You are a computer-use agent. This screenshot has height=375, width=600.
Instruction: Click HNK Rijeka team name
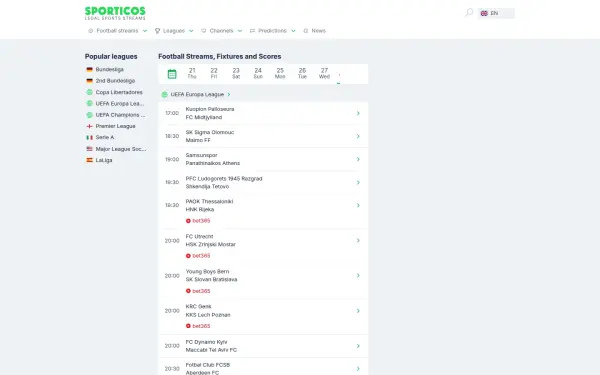199,210
